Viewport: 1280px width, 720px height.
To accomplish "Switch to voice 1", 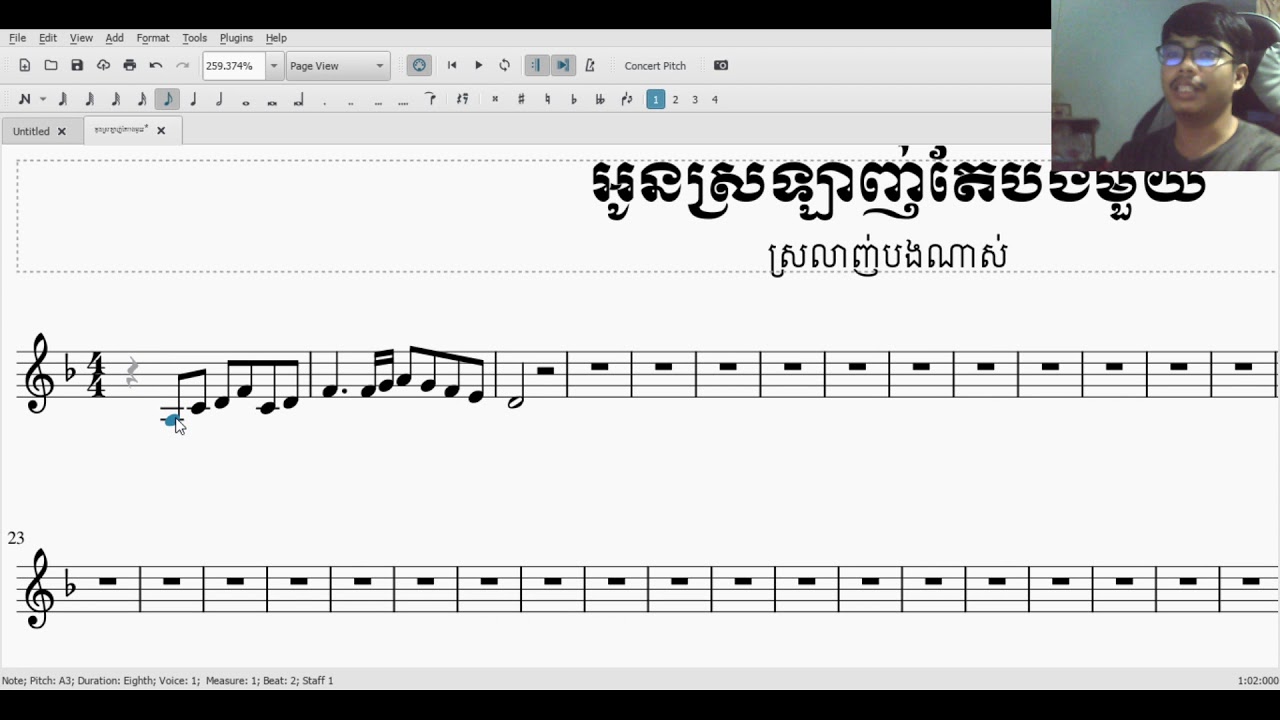I will [x=655, y=100].
